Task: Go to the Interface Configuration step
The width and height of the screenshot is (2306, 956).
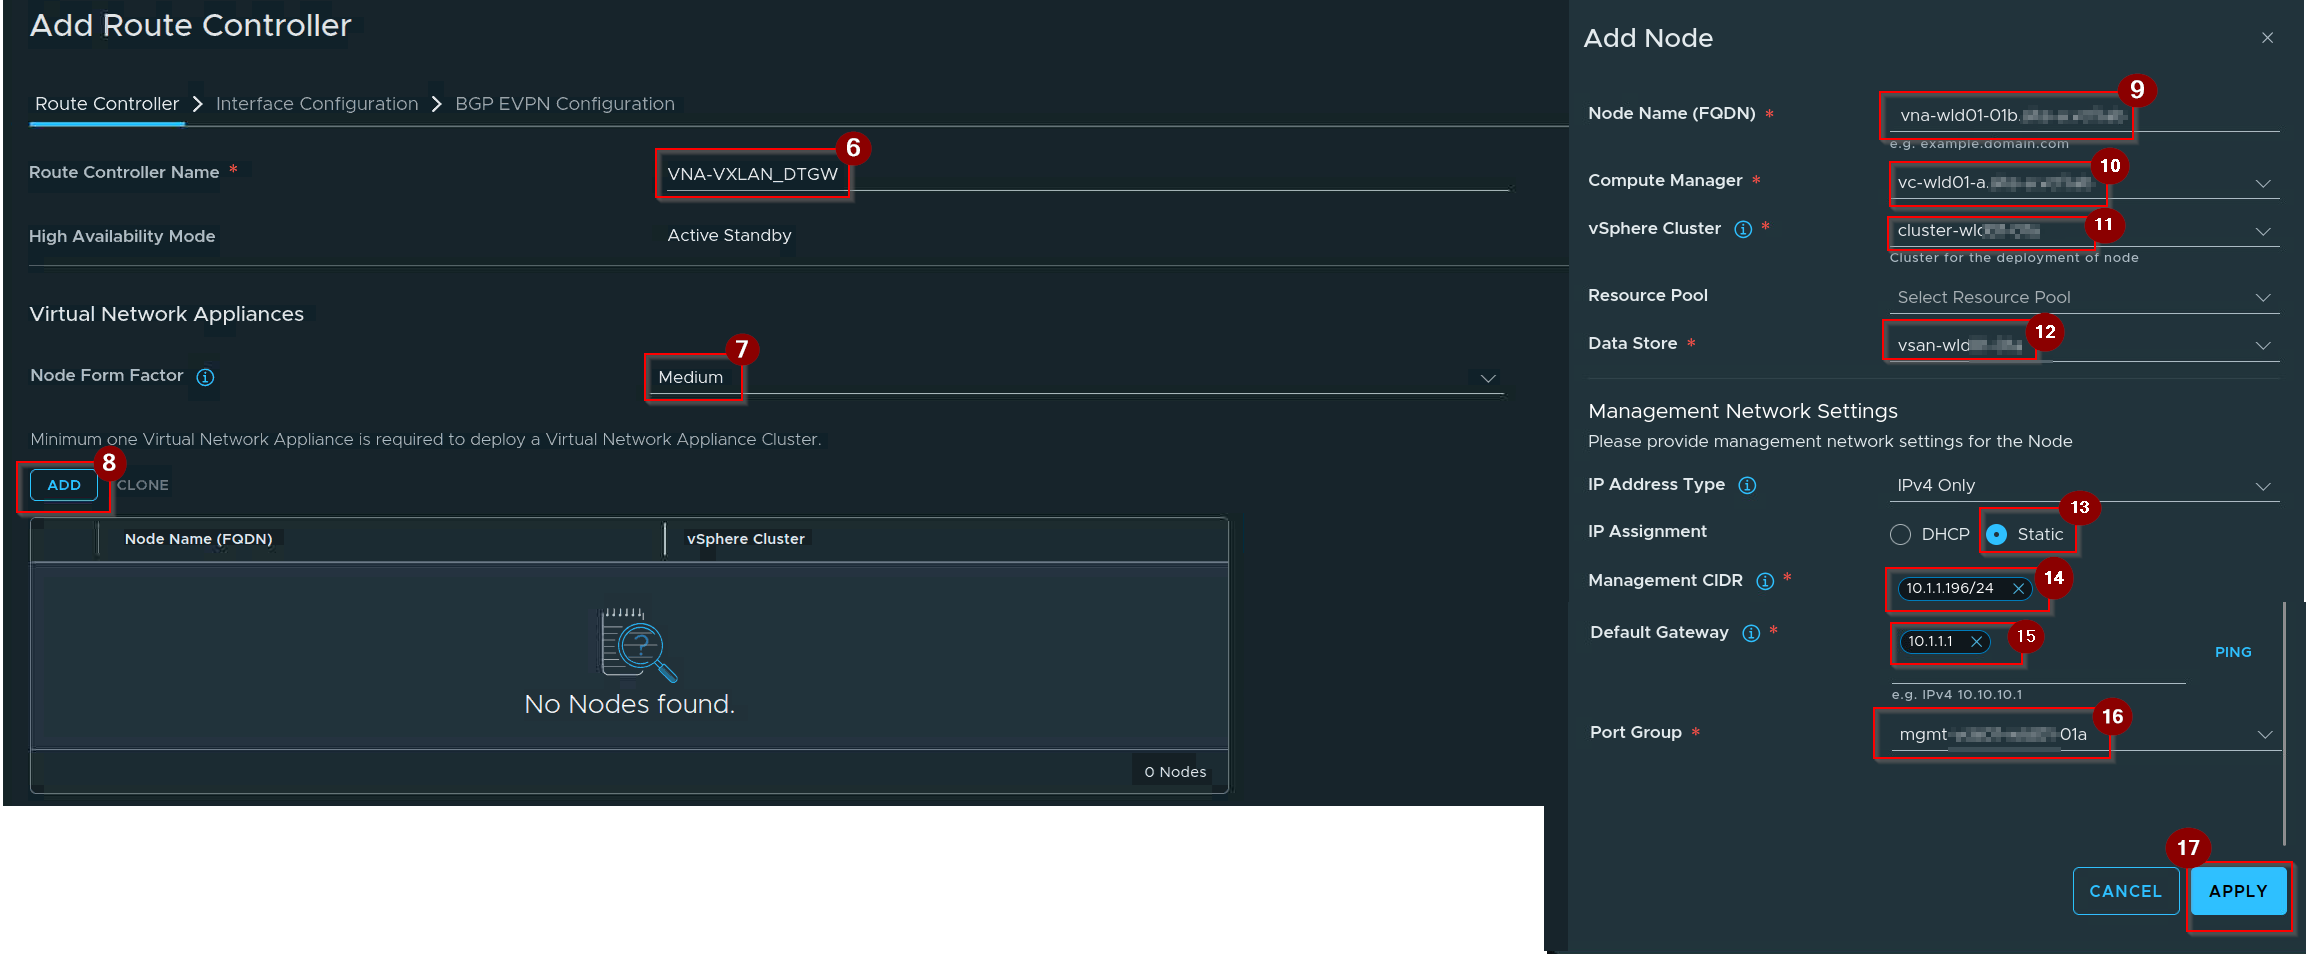Action: click(317, 104)
